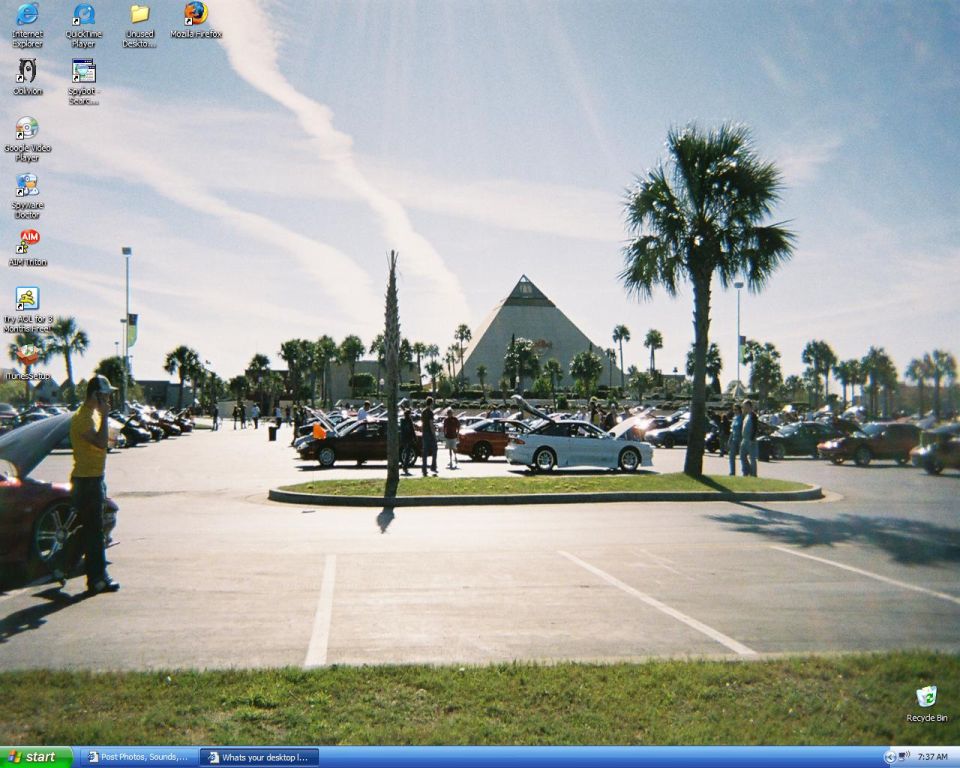Select the Google Video Player shortcut
This screenshot has height=768, width=960.
coord(28,138)
